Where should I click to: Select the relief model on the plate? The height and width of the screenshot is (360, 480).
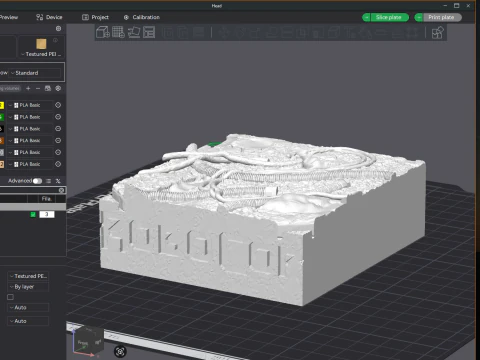262,220
